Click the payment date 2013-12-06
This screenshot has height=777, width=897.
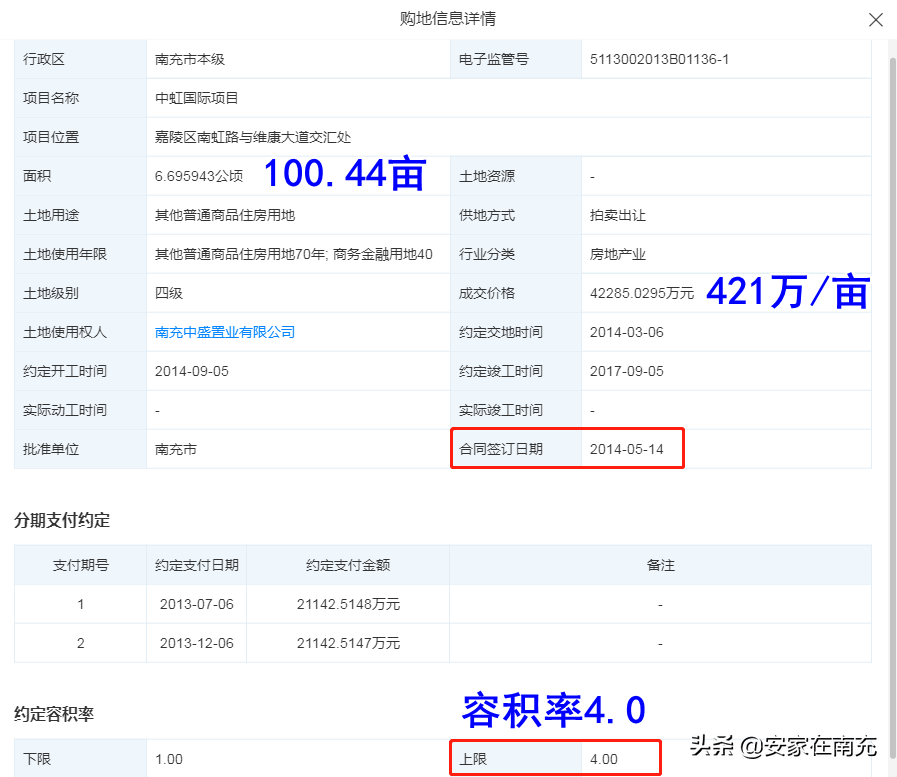coord(196,643)
